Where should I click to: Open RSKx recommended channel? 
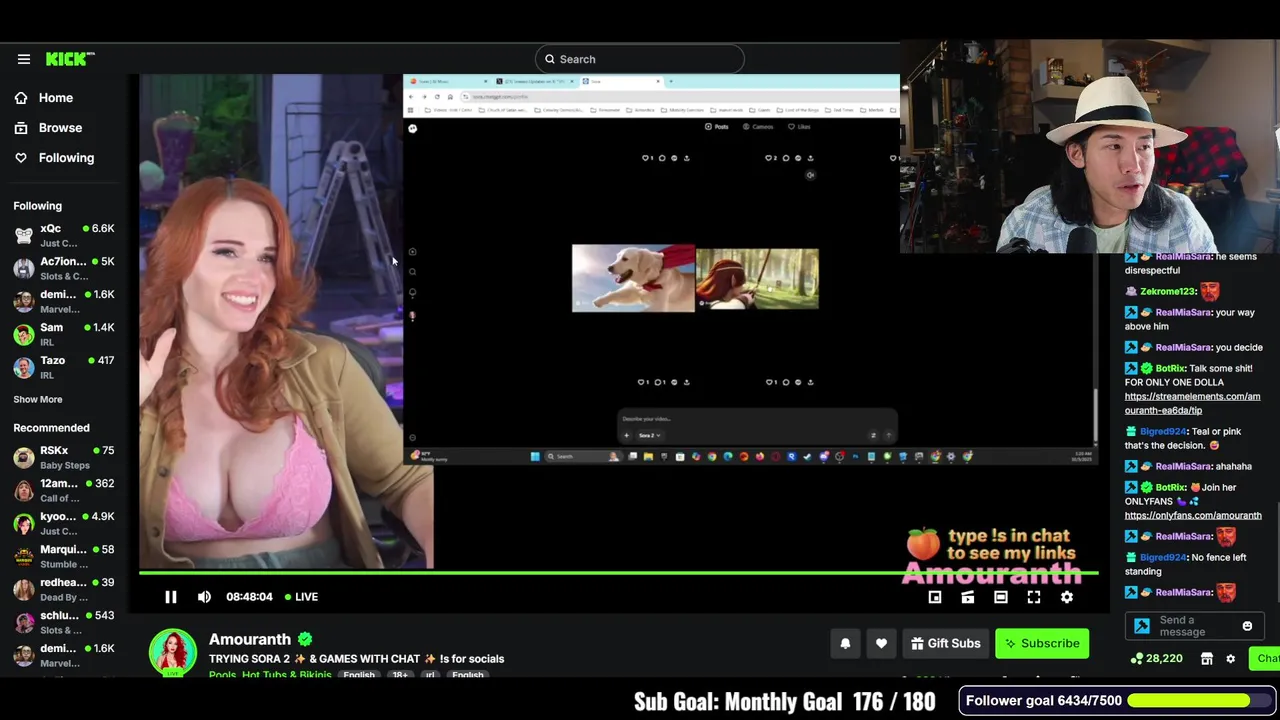(x=64, y=457)
